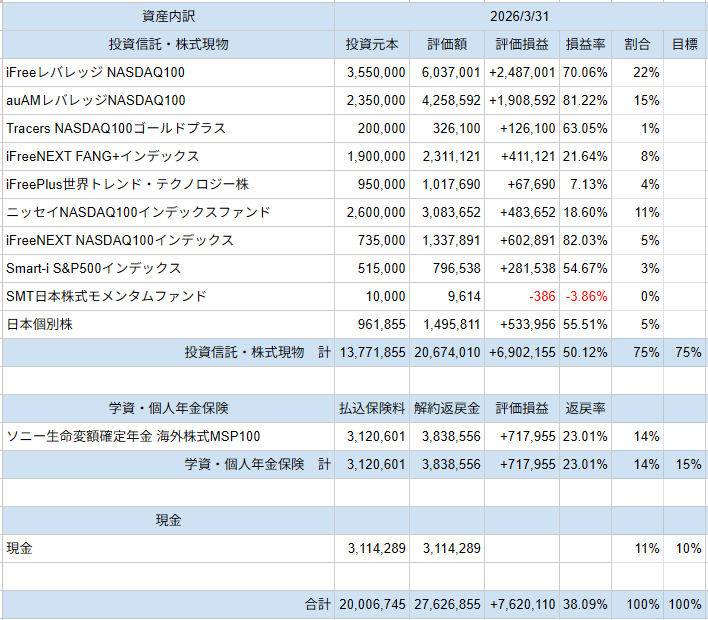708x620 pixels.
Task: Select Tracers NASDAQ100ゴールドプラス row label
Action: click(x=116, y=129)
